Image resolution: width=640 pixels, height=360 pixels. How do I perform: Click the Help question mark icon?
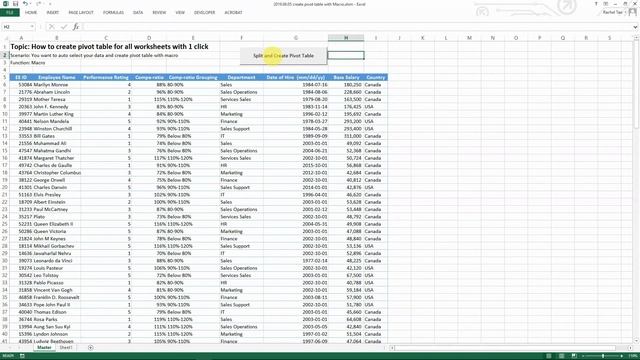(x=596, y=4)
